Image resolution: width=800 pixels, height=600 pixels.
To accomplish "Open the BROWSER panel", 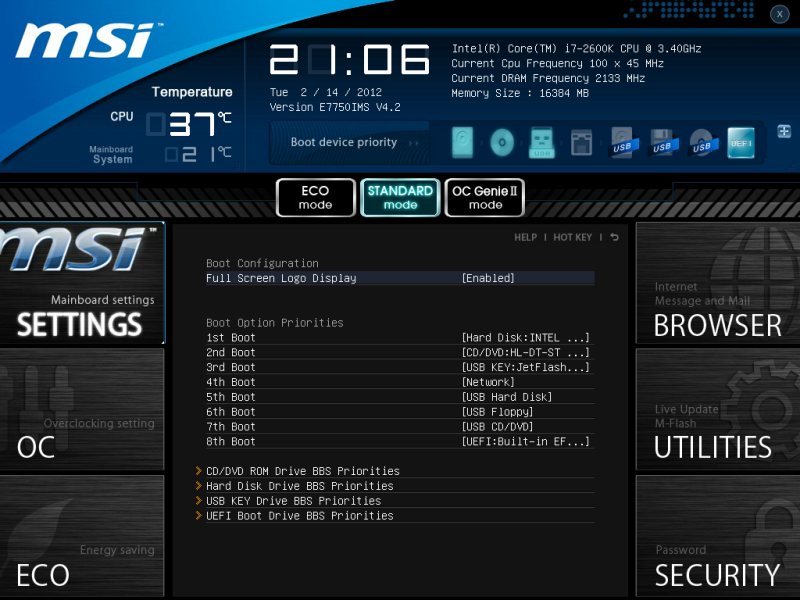I will [718, 284].
